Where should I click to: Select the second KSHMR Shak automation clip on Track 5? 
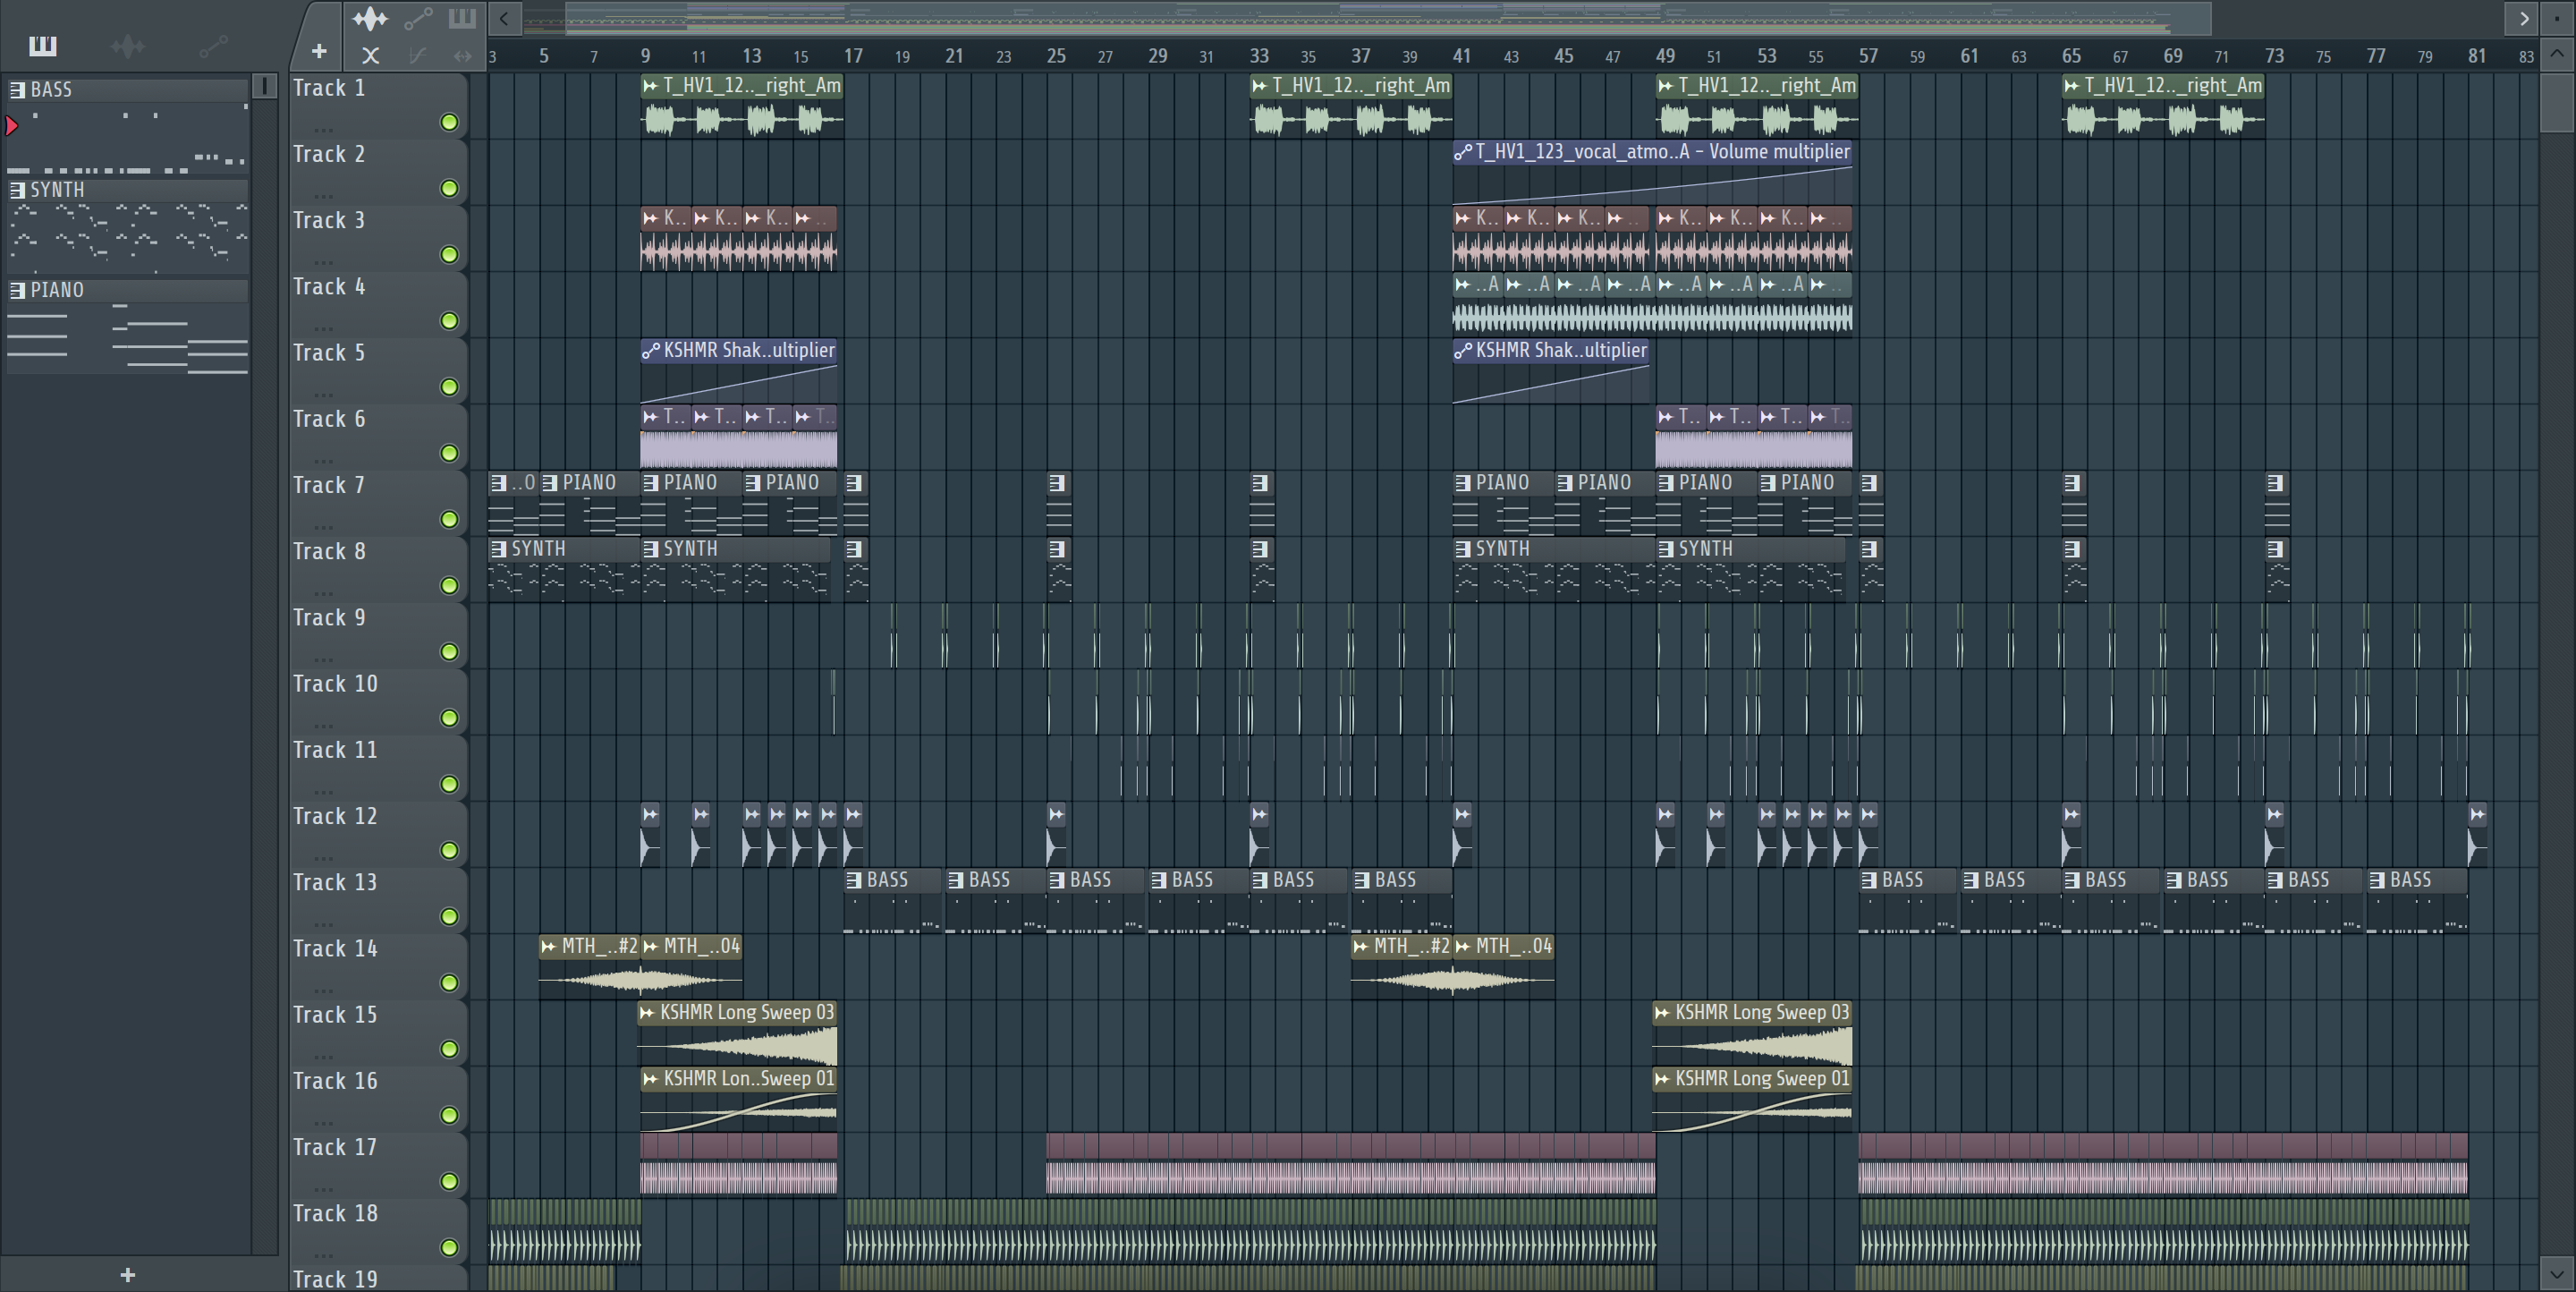point(1551,370)
